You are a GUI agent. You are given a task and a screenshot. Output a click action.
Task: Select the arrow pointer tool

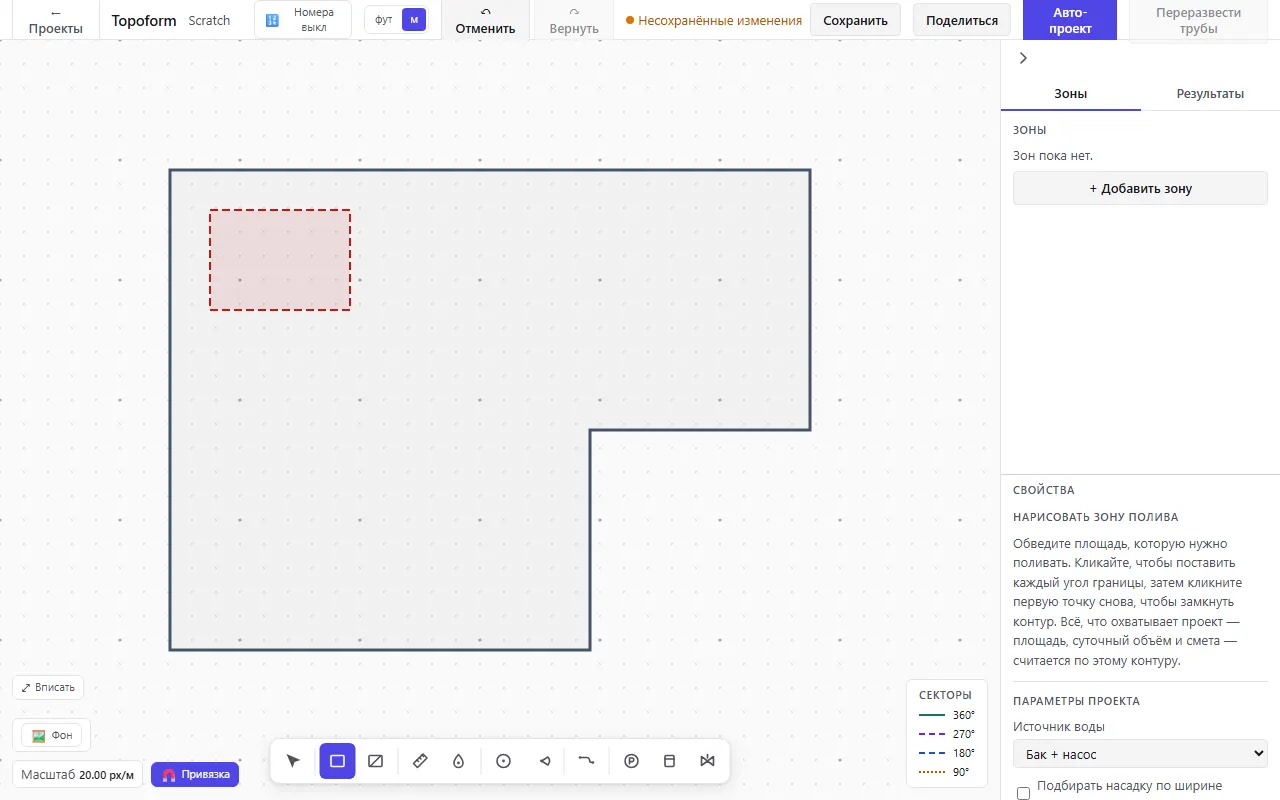coord(293,761)
